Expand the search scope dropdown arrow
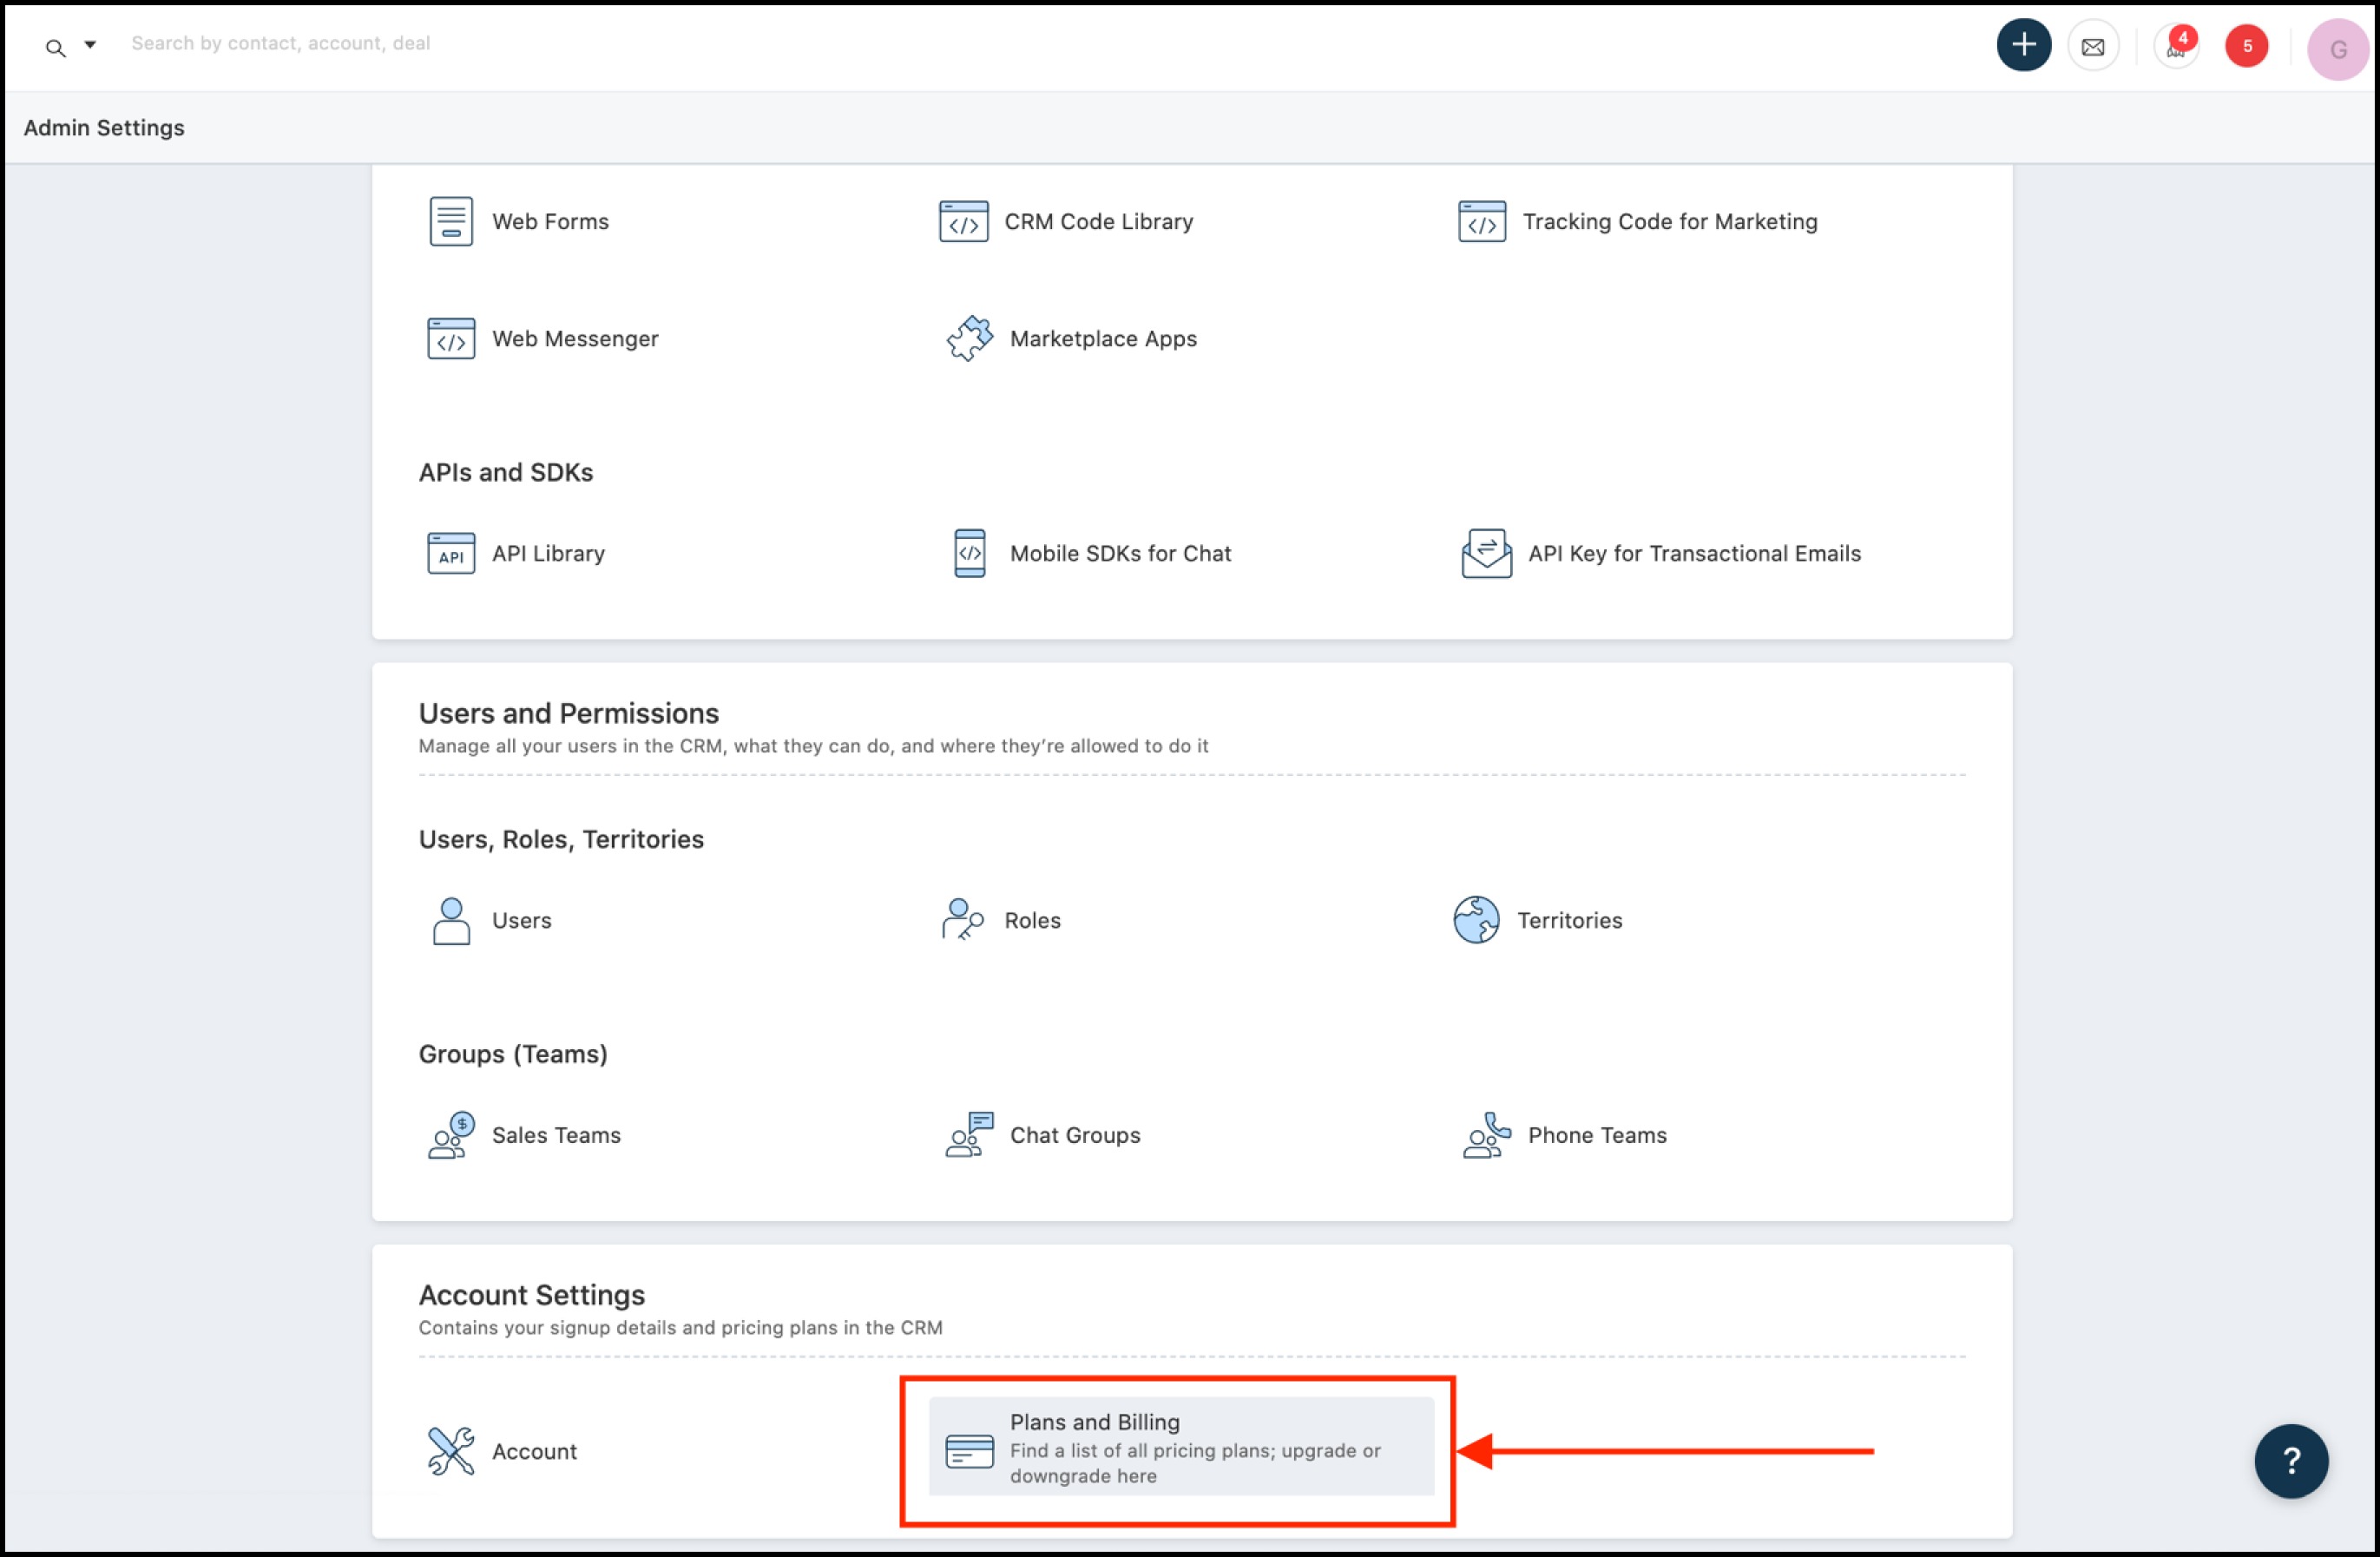 [90, 44]
